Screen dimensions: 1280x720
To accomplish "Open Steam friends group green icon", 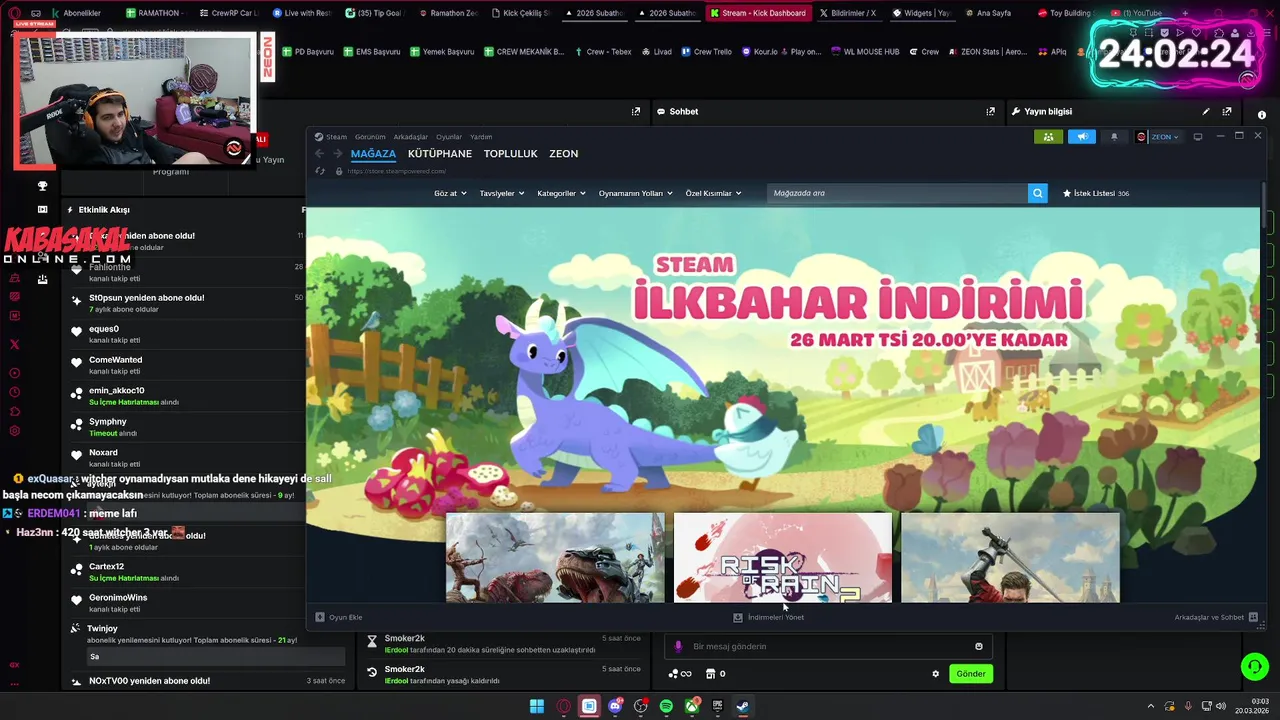I will coord(1048,137).
